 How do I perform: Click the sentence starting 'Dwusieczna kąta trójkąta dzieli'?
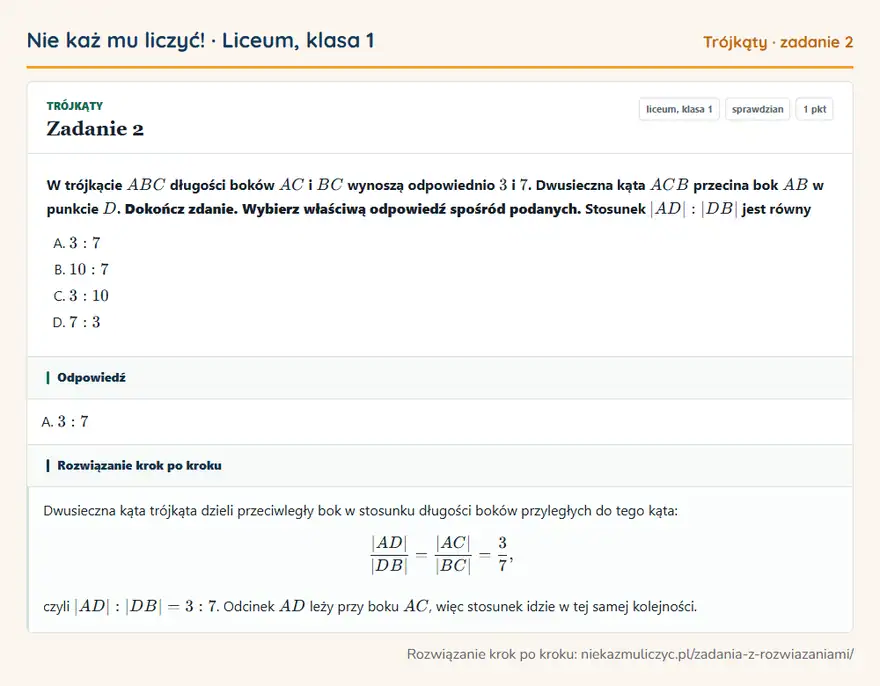tap(360, 511)
